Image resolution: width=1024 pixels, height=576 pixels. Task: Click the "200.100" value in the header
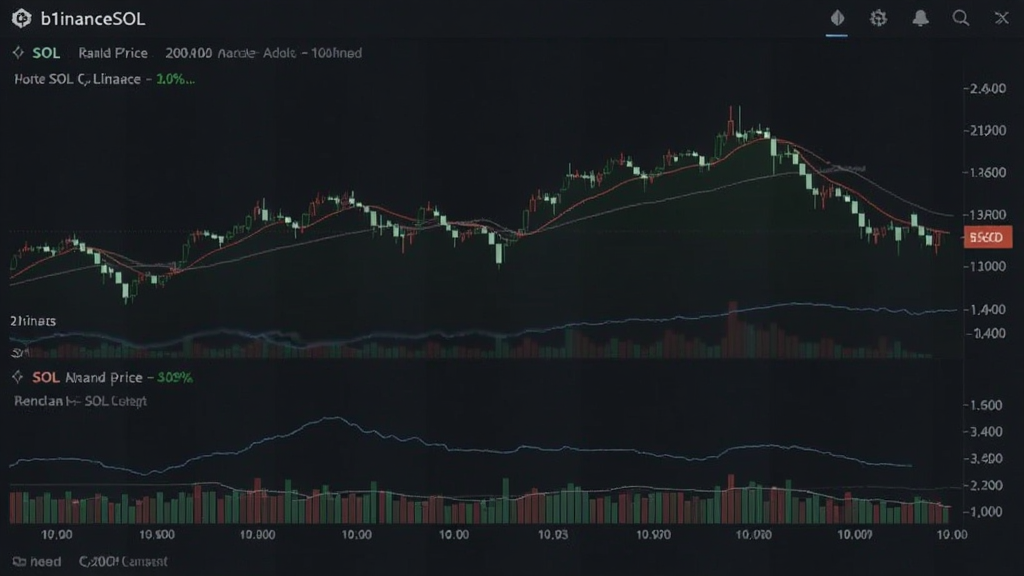pyautogui.click(x=189, y=53)
